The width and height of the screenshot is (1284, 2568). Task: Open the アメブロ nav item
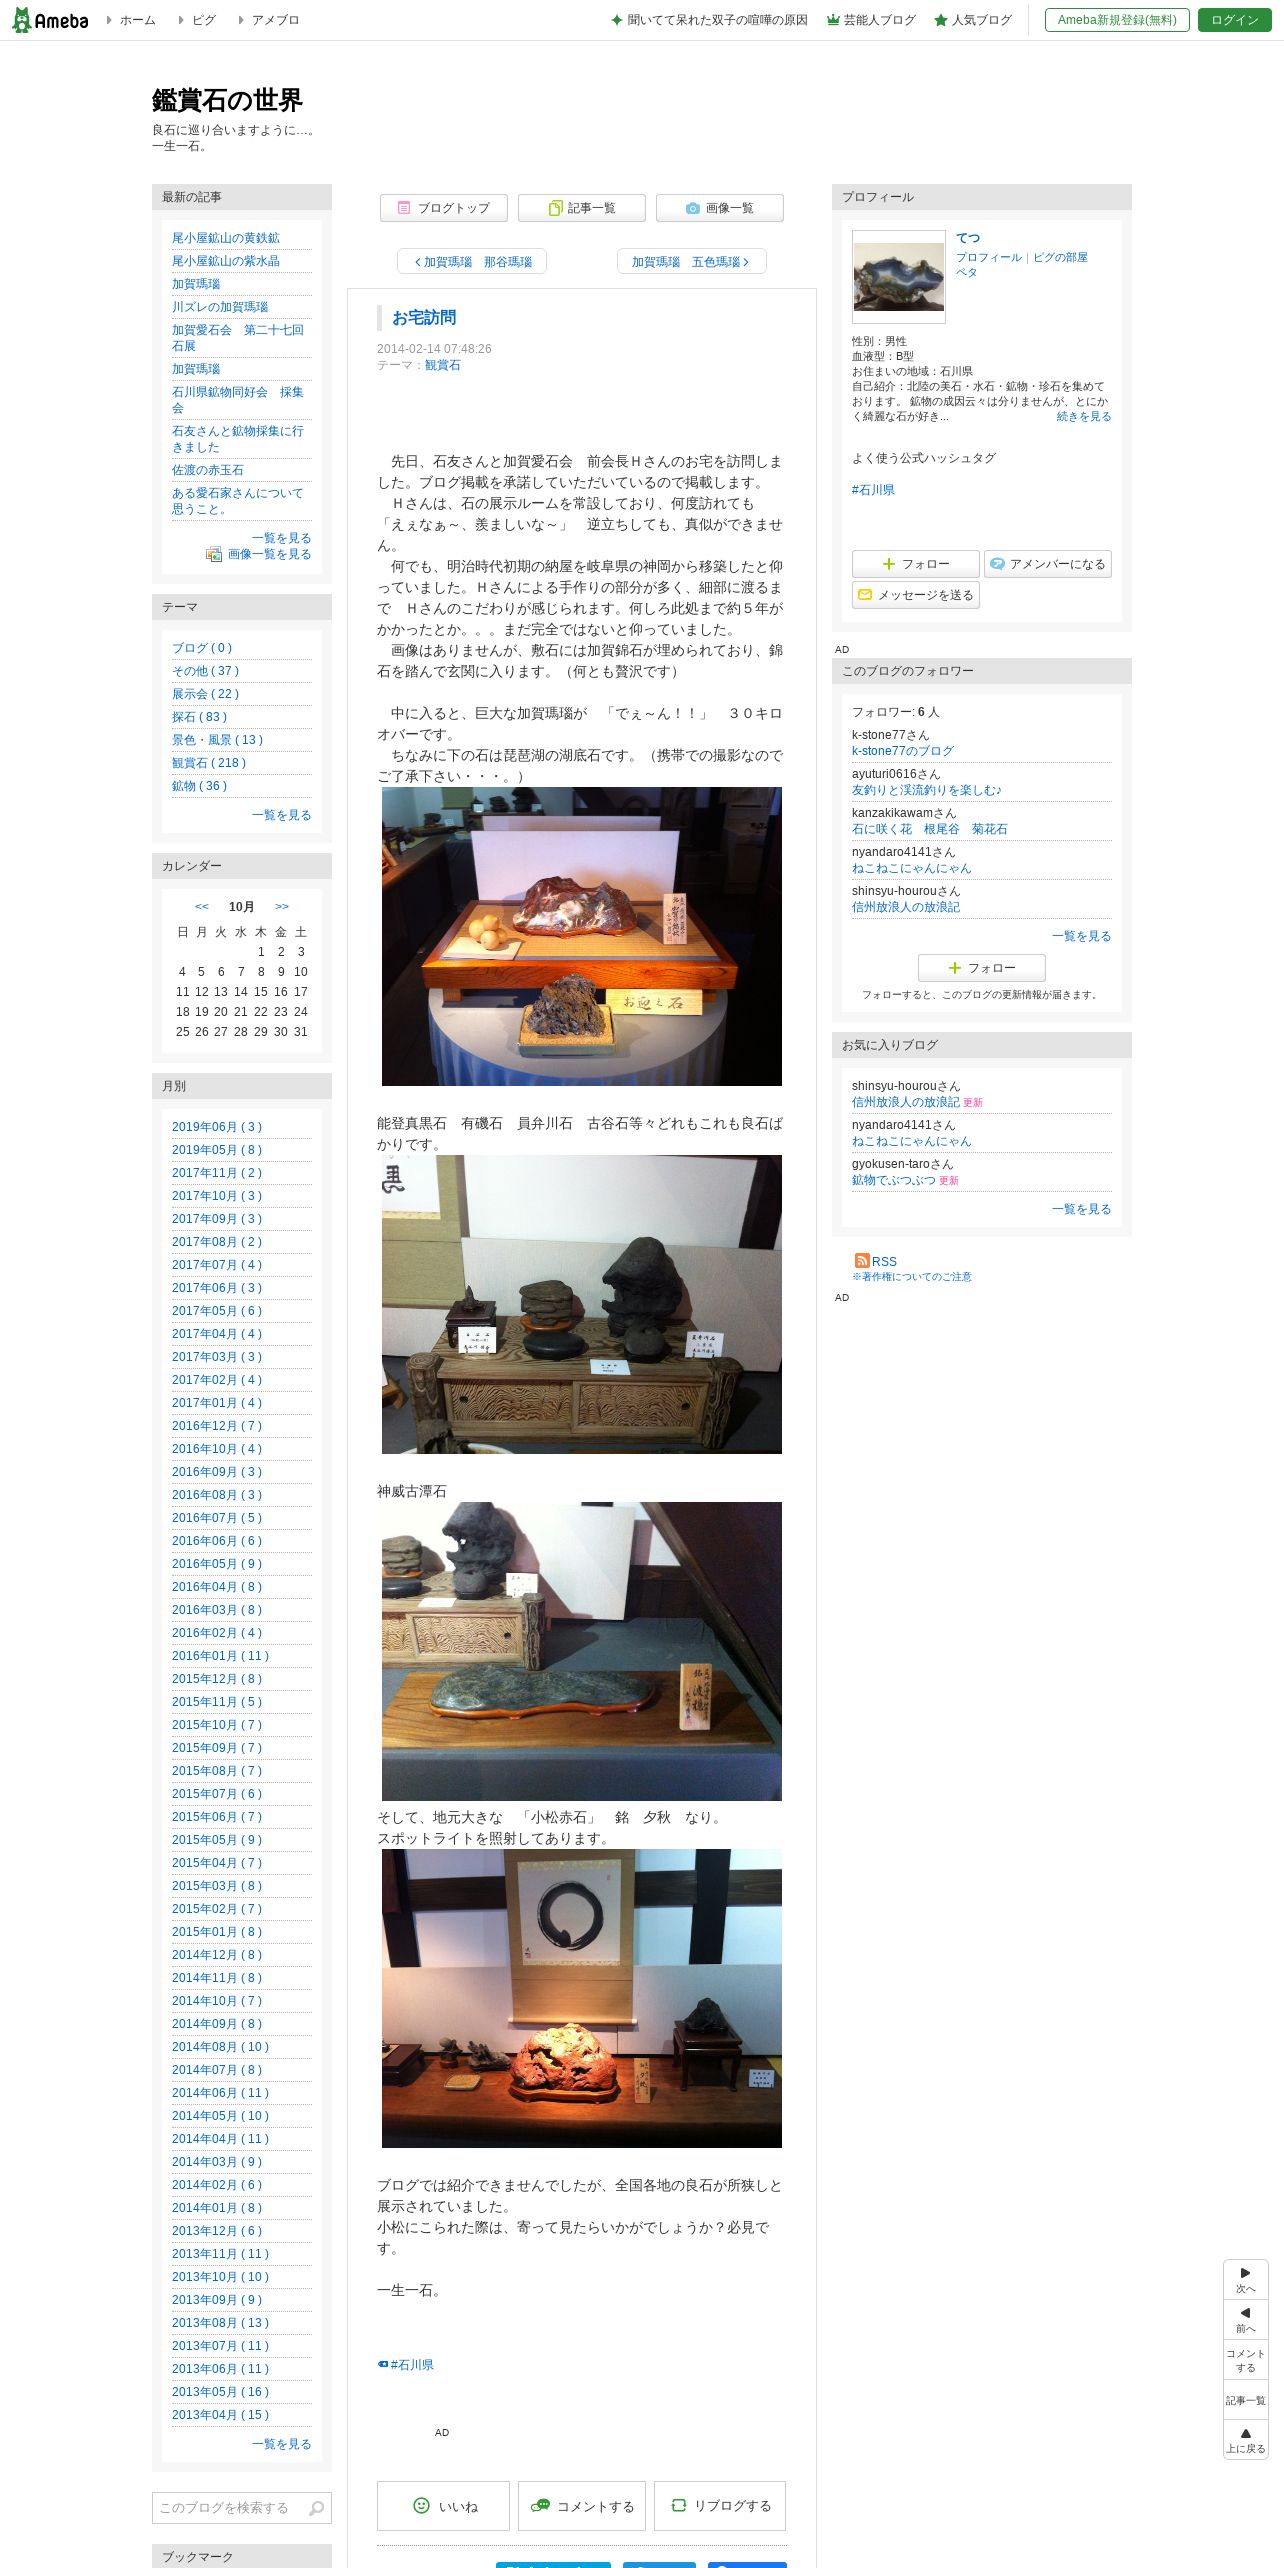pyautogui.click(x=275, y=20)
